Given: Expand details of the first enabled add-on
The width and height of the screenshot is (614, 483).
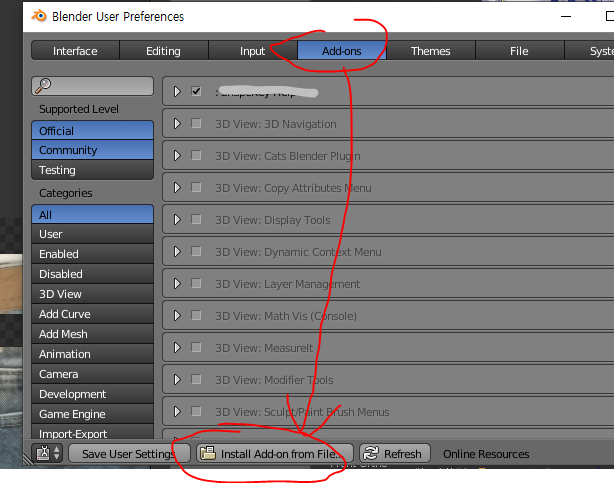Looking at the screenshot, I should [x=177, y=91].
